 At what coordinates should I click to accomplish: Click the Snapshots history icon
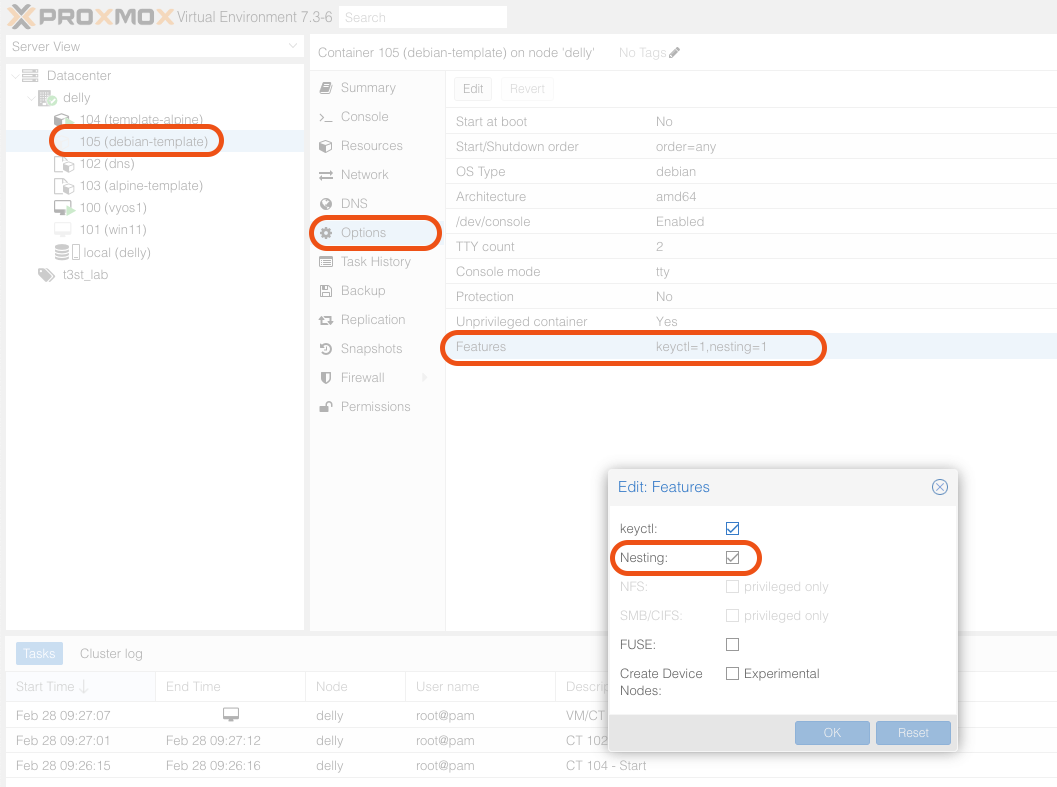[326, 349]
